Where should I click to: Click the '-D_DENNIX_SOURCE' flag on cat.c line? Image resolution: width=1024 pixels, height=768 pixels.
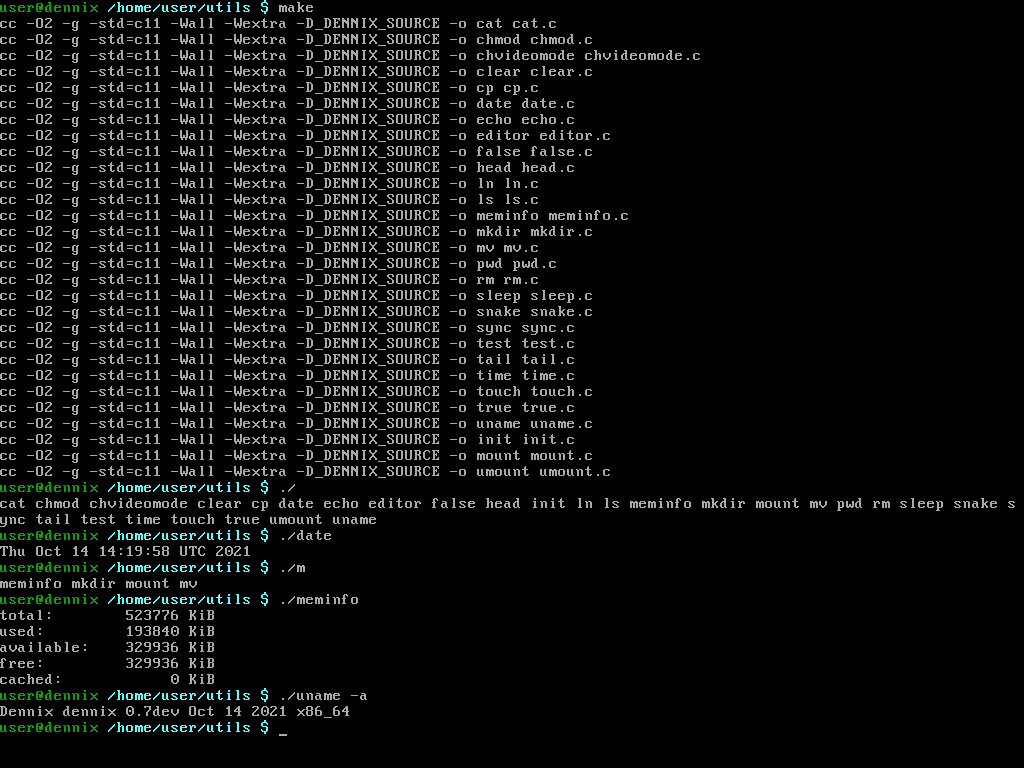pos(368,24)
